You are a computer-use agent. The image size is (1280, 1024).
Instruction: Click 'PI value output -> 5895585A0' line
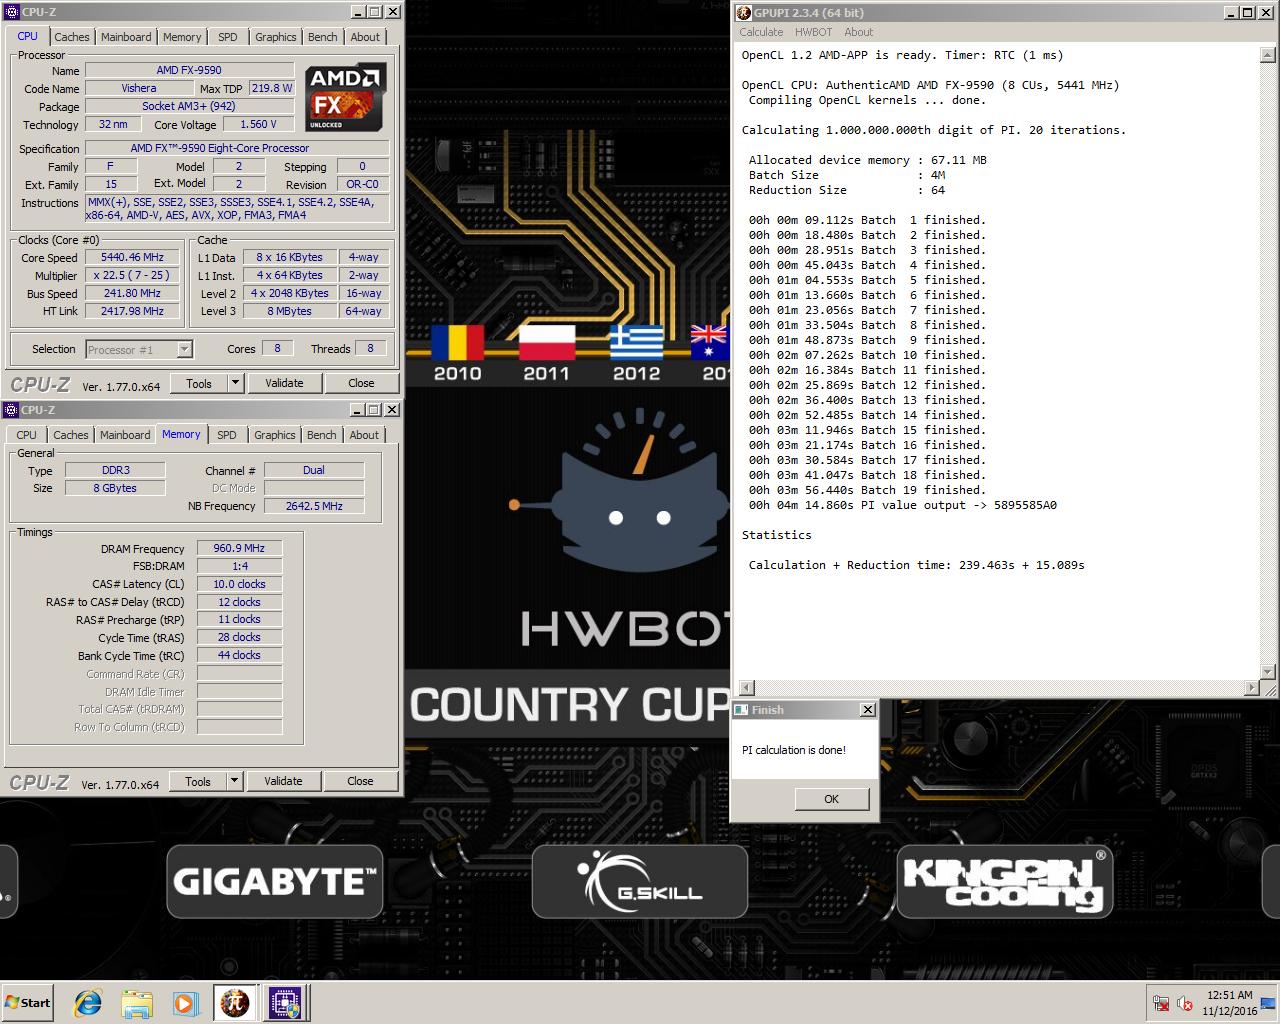click(x=902, y=505)
